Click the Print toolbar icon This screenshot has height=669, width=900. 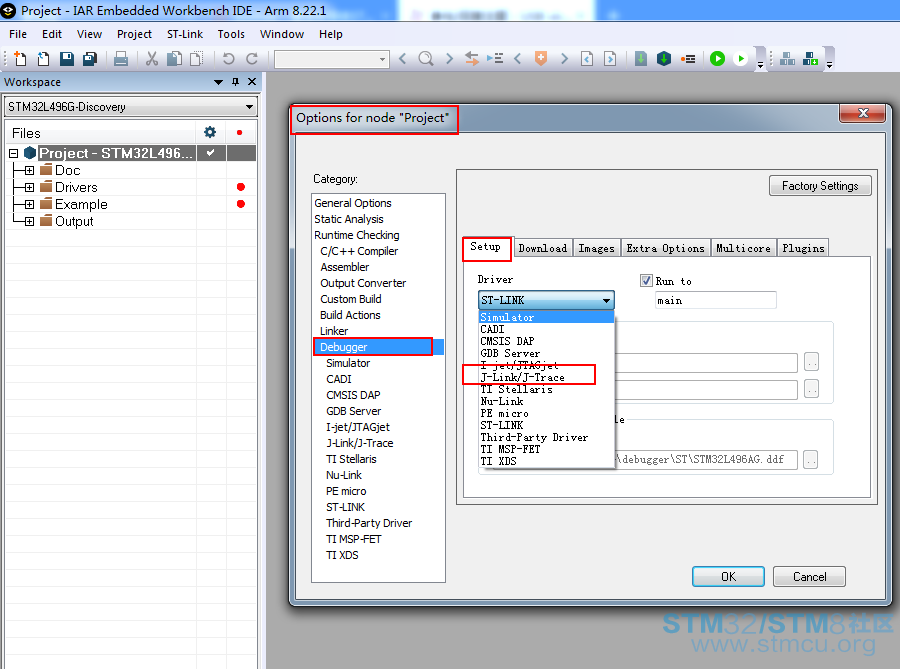click(121, 59)
